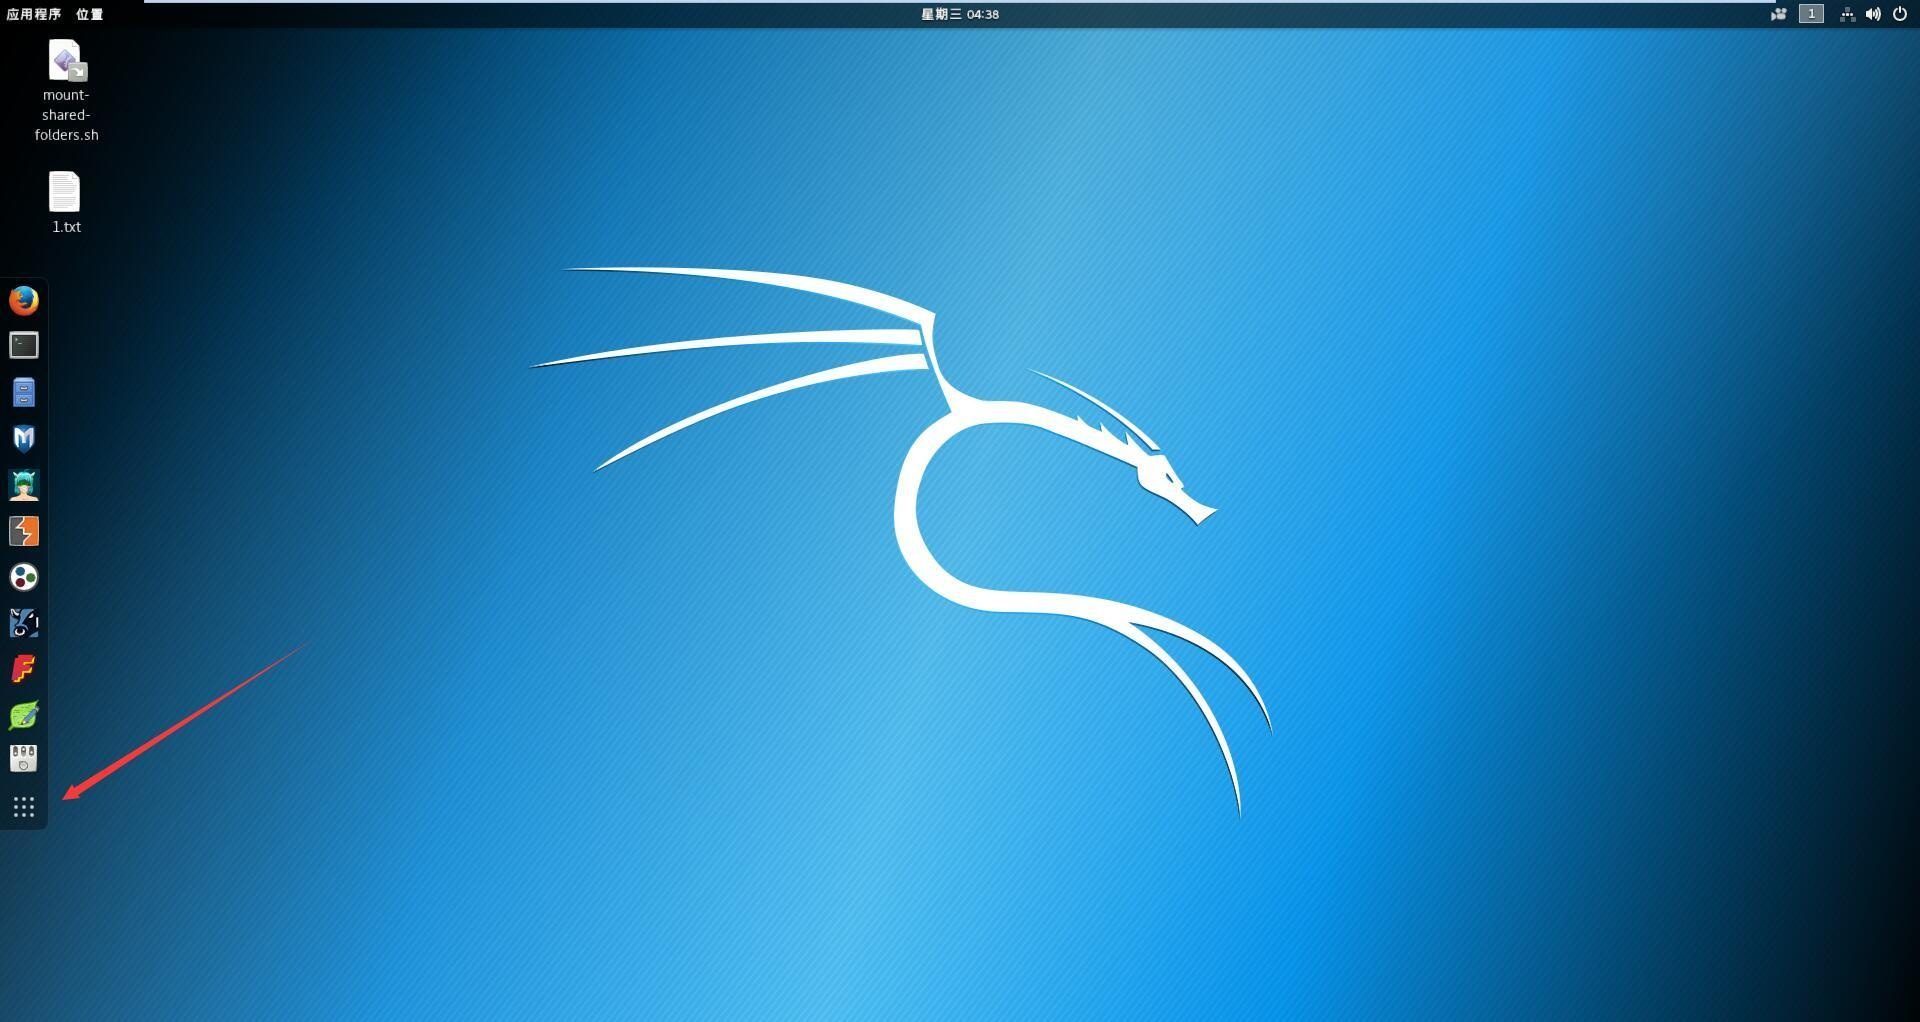The height and width of the screenshot is (1022, 1920).
Task: Open Faraday red F icon
Action: point(24,669)
